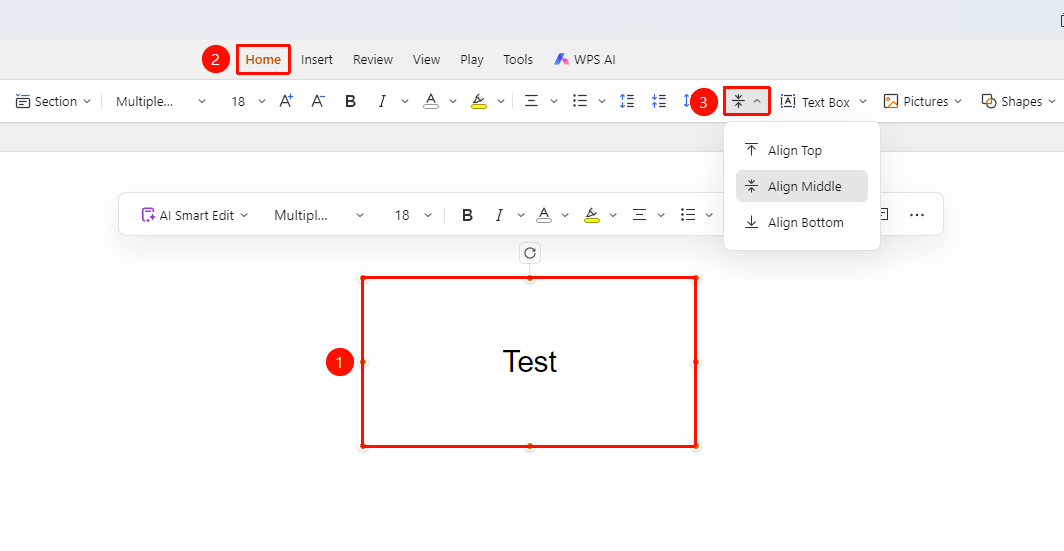
Task: Expand the Section dropdown arrow
Action: pyautogui.click(x=87, y=101)
